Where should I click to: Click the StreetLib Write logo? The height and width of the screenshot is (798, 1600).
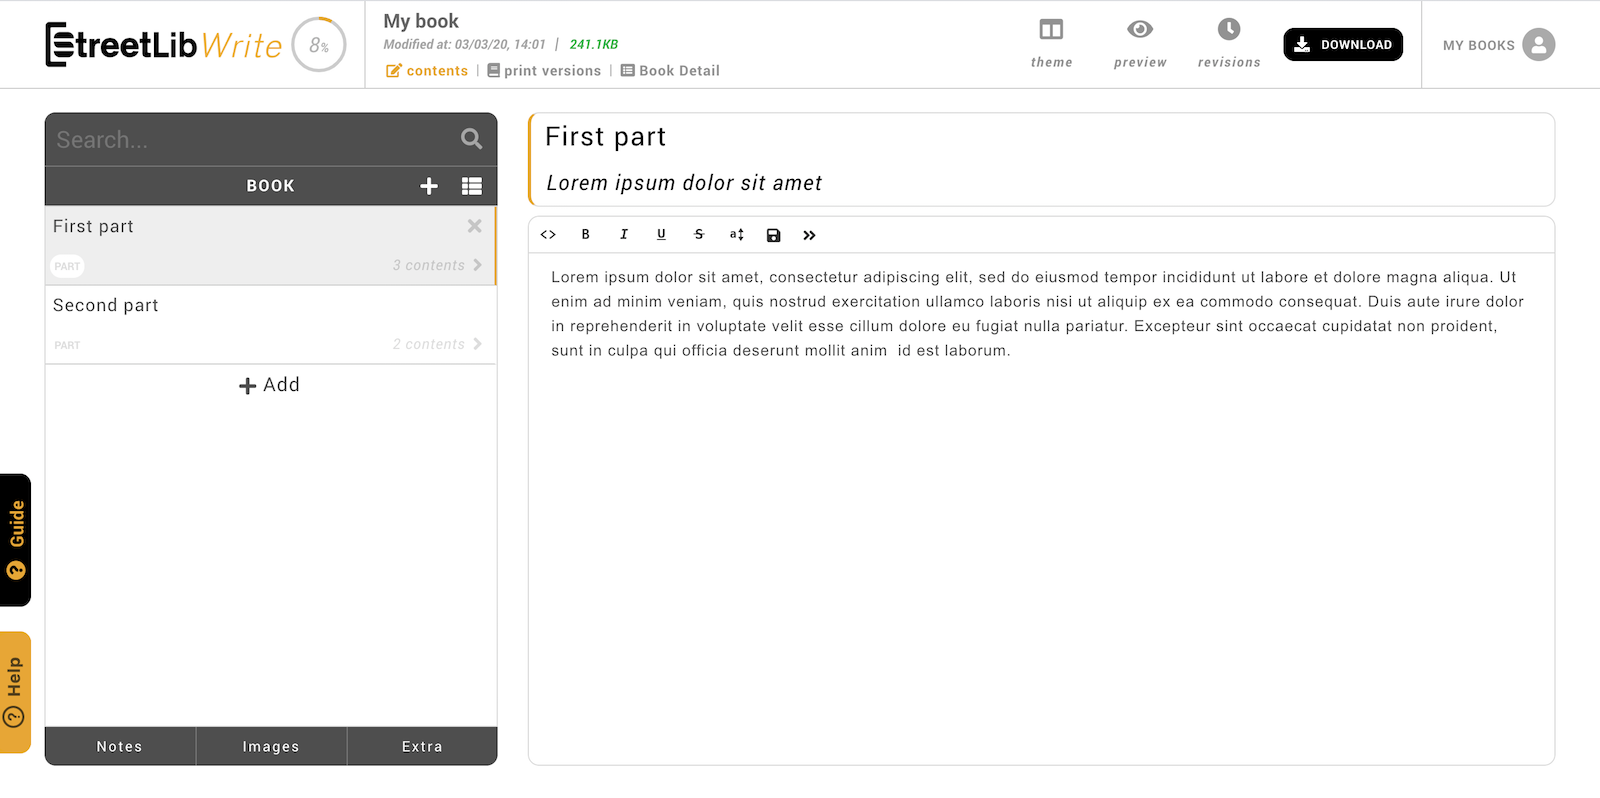(x=164, y=44)
